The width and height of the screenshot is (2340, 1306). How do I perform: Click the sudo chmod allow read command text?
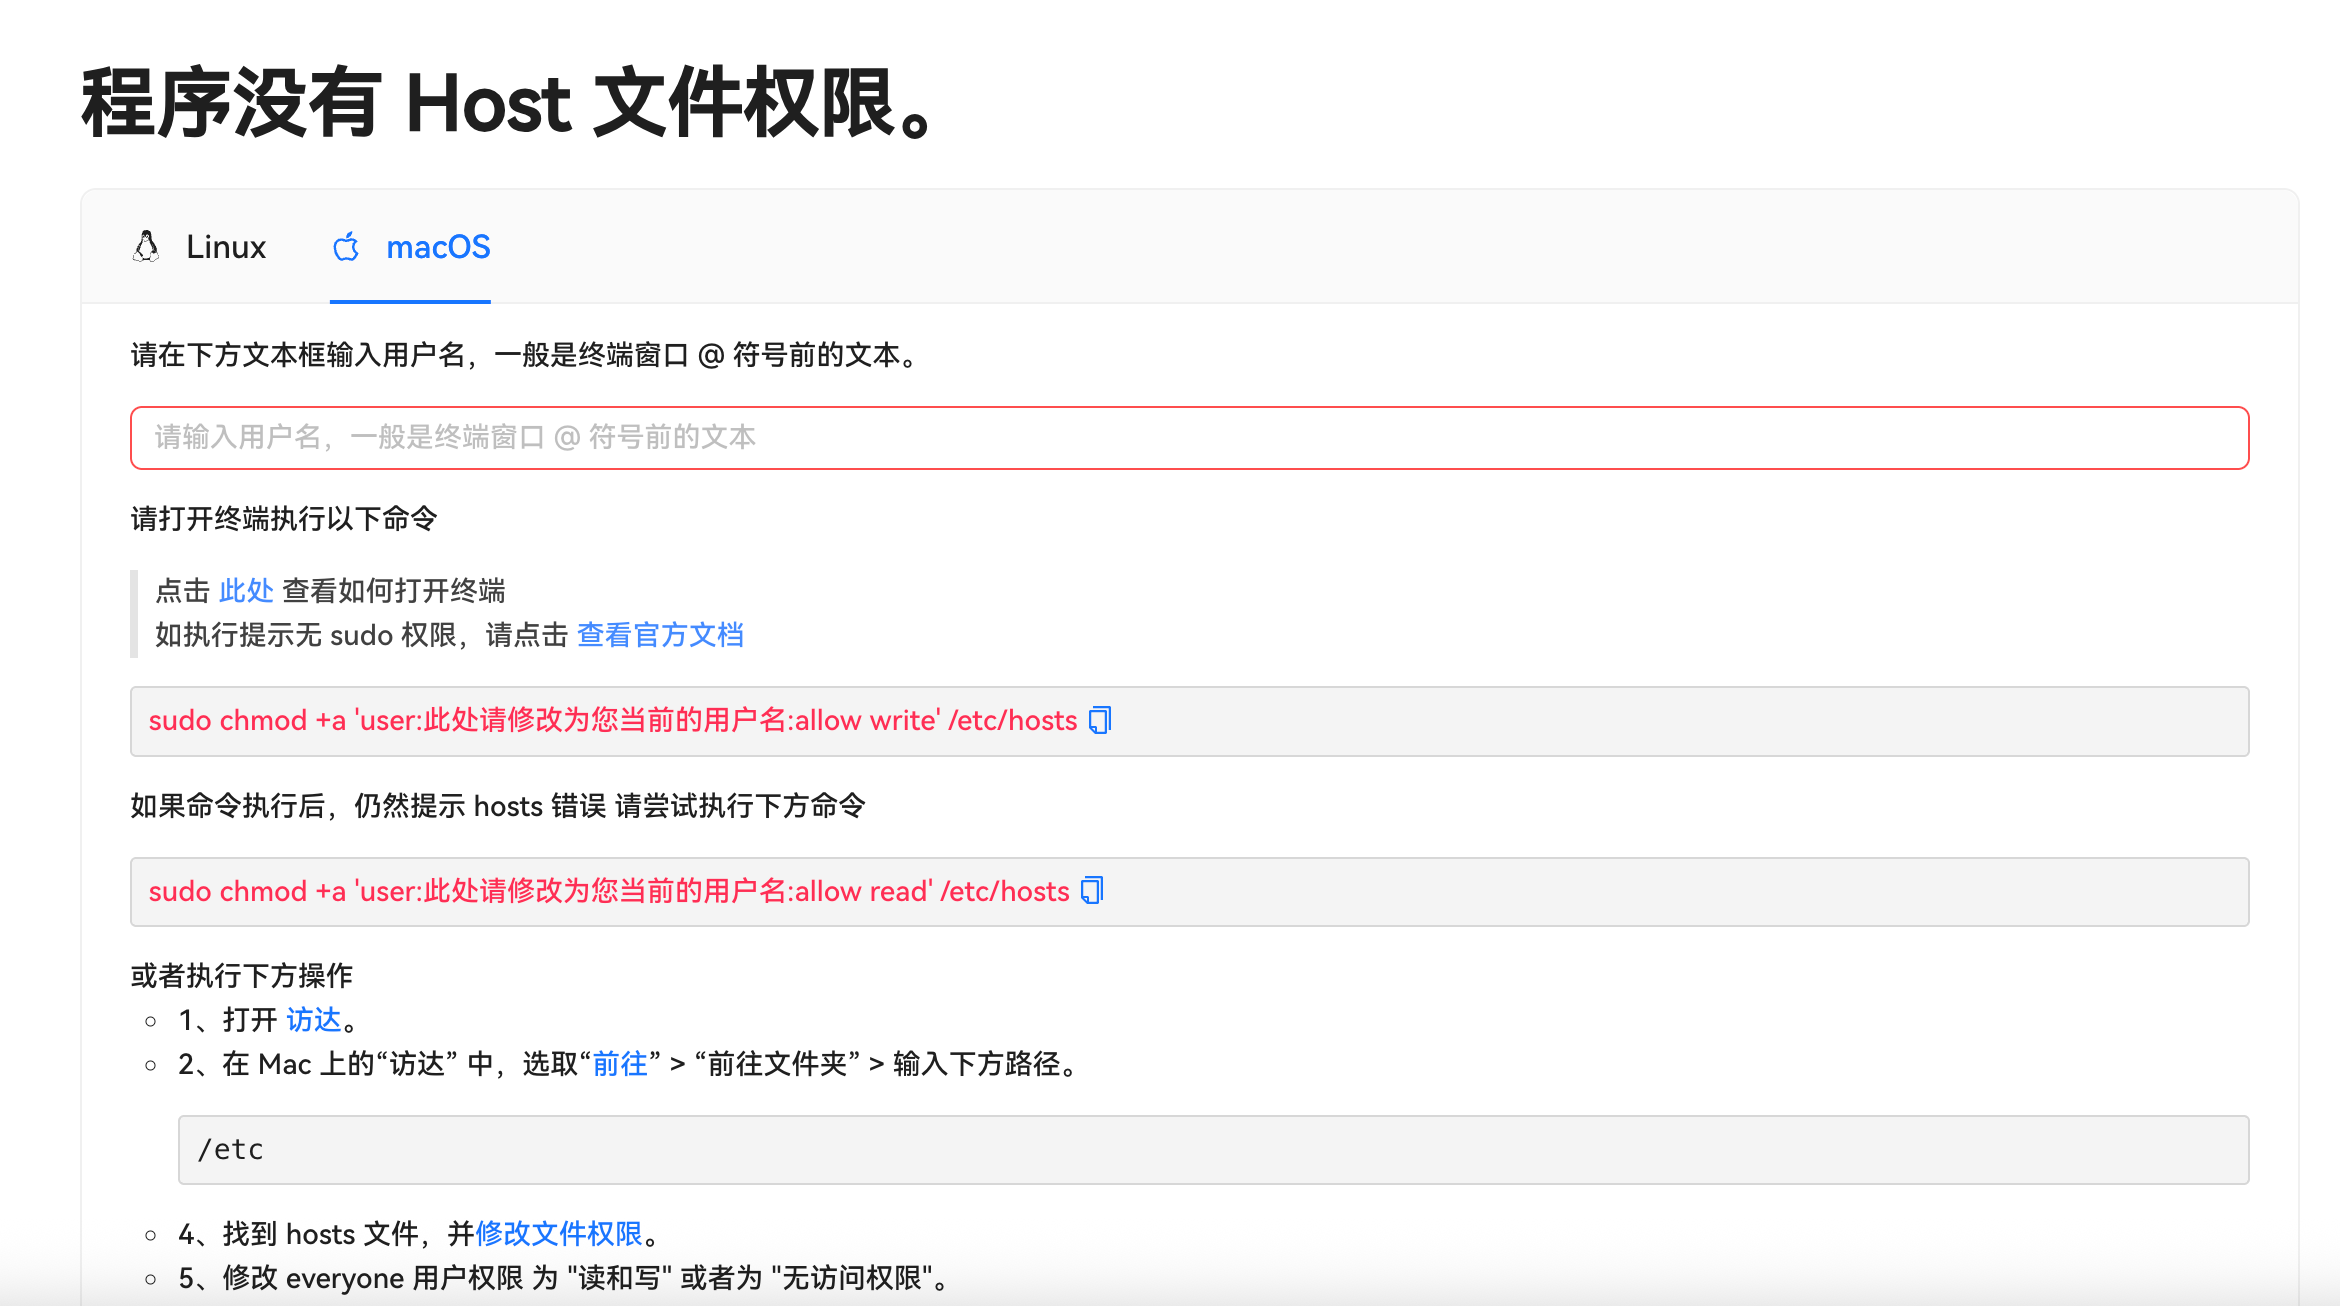pos(608,892)
